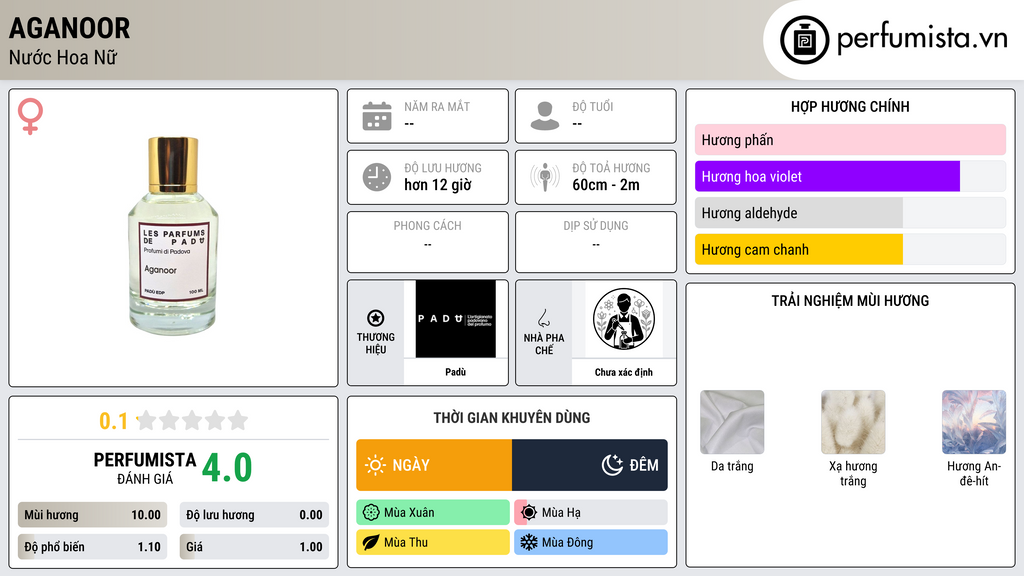This screenshot has height=576, width=1024.
Task: Open the Aganoor perfume bottle image
Action: pos(172,236)
